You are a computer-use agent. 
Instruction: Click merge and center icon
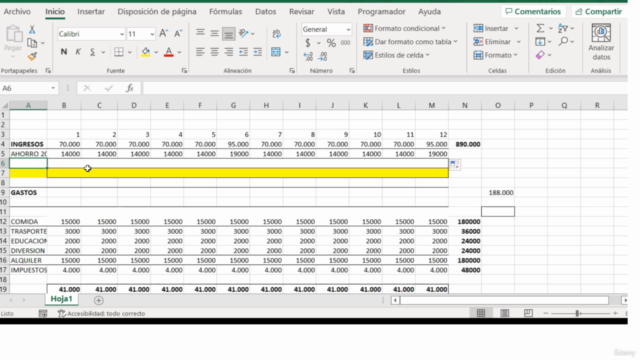pyautogui.click(x=276, y=52)
